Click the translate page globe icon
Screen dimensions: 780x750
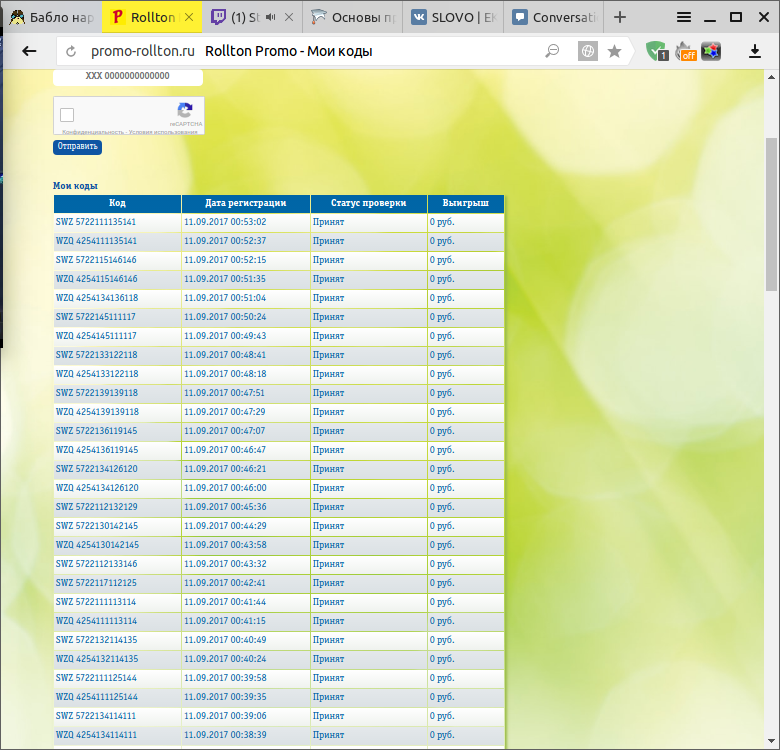[x=587, y=51]
